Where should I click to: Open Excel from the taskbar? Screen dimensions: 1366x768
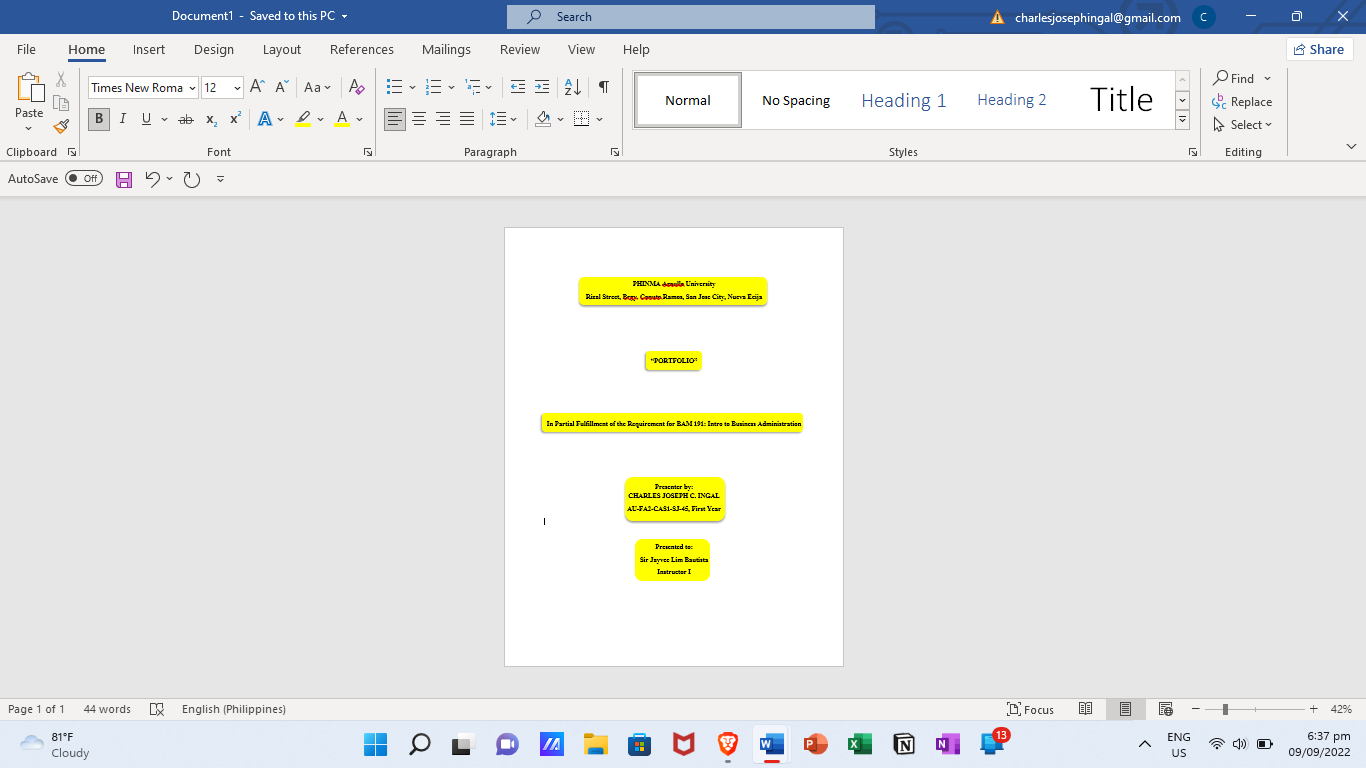click(x=859, y=744)
